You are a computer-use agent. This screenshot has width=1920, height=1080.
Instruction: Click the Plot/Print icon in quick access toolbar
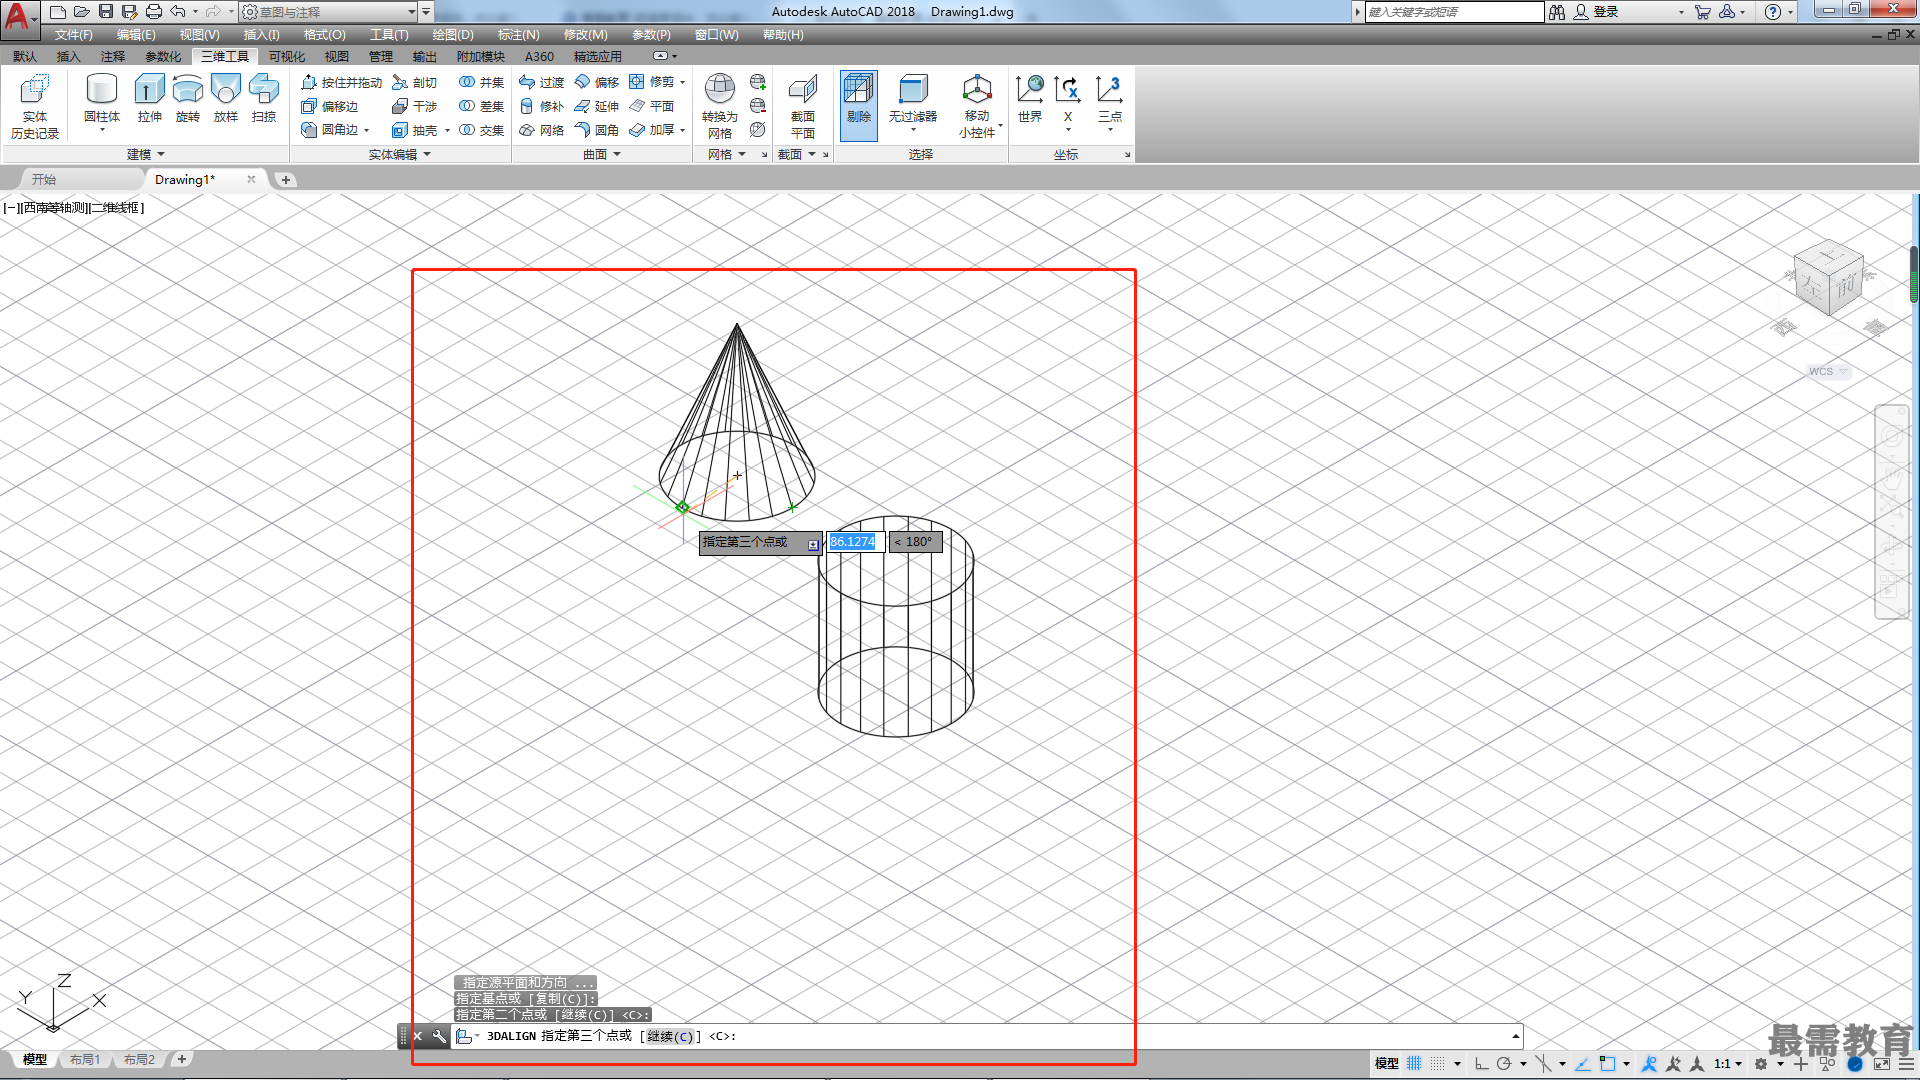[154, 11]
